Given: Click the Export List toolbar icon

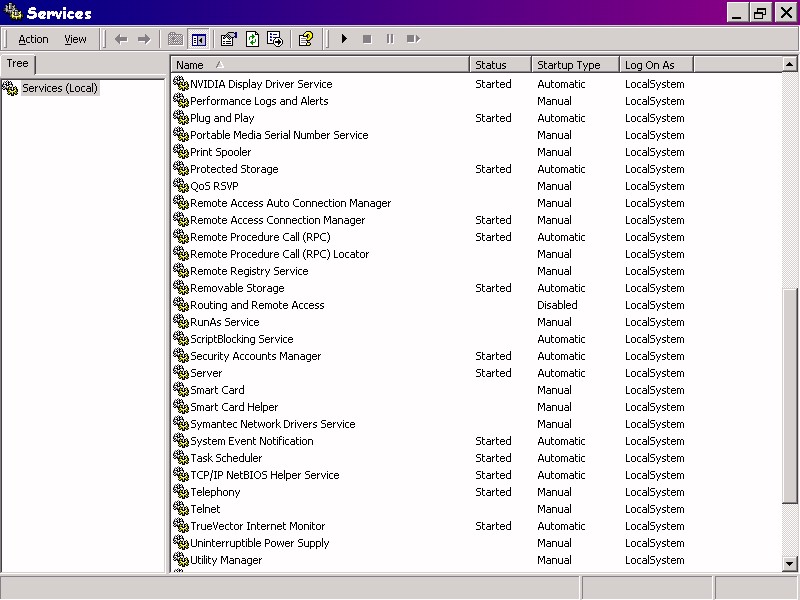Looking at the screenshot, I should [x=275, y=39].
